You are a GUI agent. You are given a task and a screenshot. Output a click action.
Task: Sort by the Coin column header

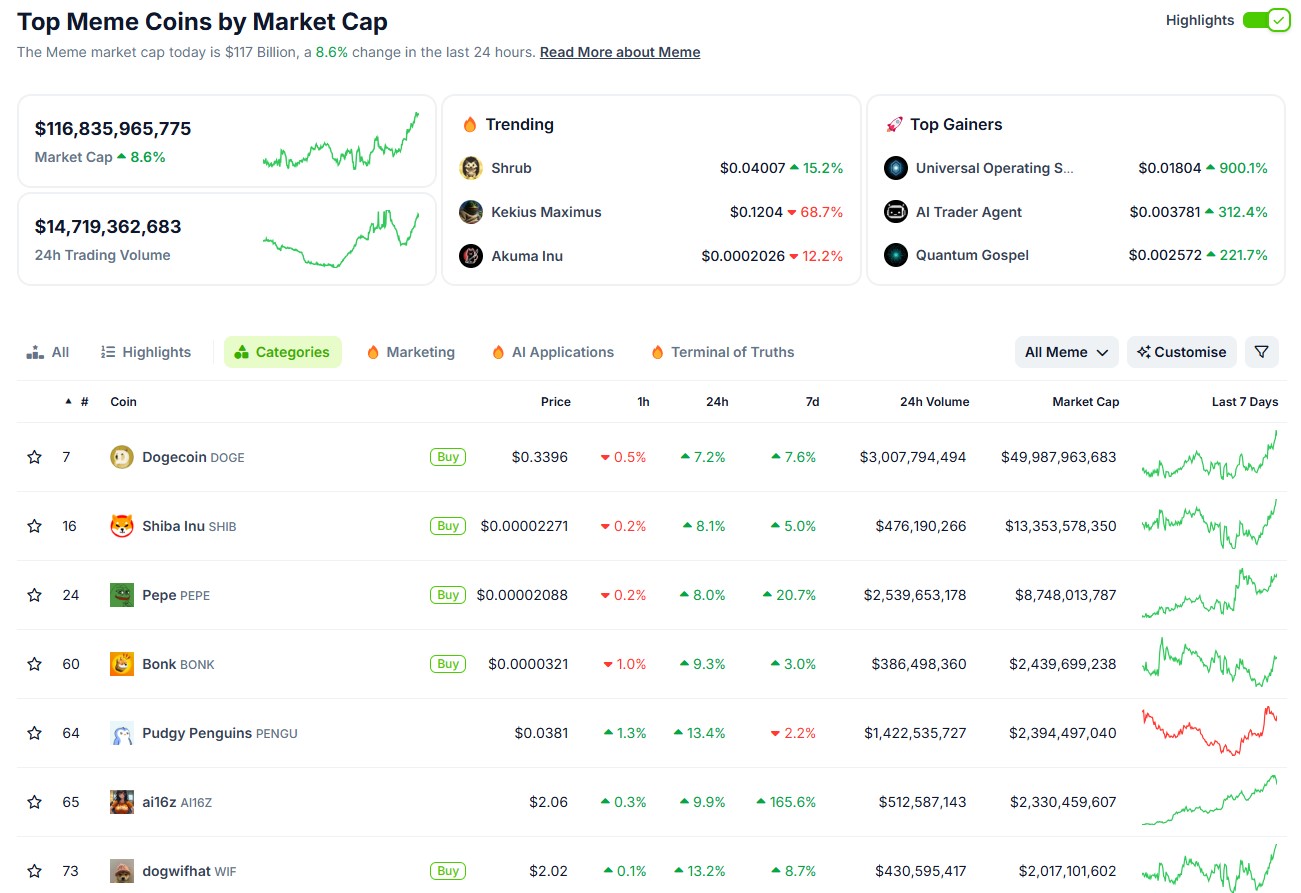(123, 402)
